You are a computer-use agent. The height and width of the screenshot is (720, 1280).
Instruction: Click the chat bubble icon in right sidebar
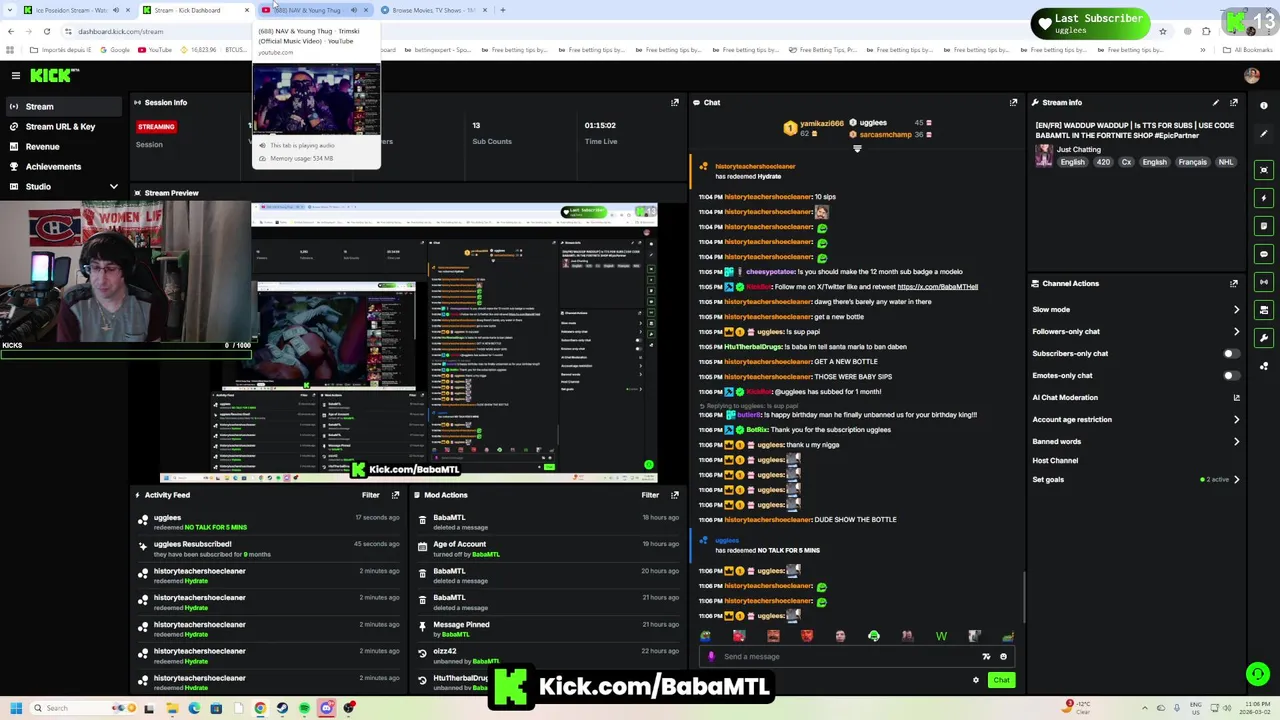[1264, 254]
